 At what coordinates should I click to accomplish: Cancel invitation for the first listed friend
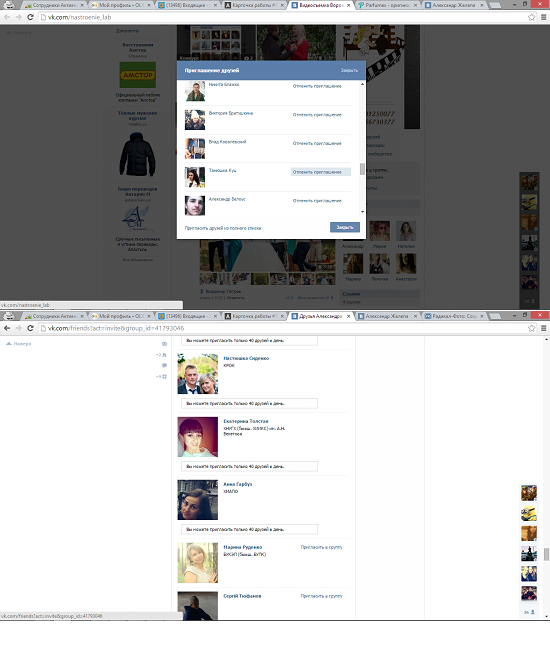[x=317, y=86]
